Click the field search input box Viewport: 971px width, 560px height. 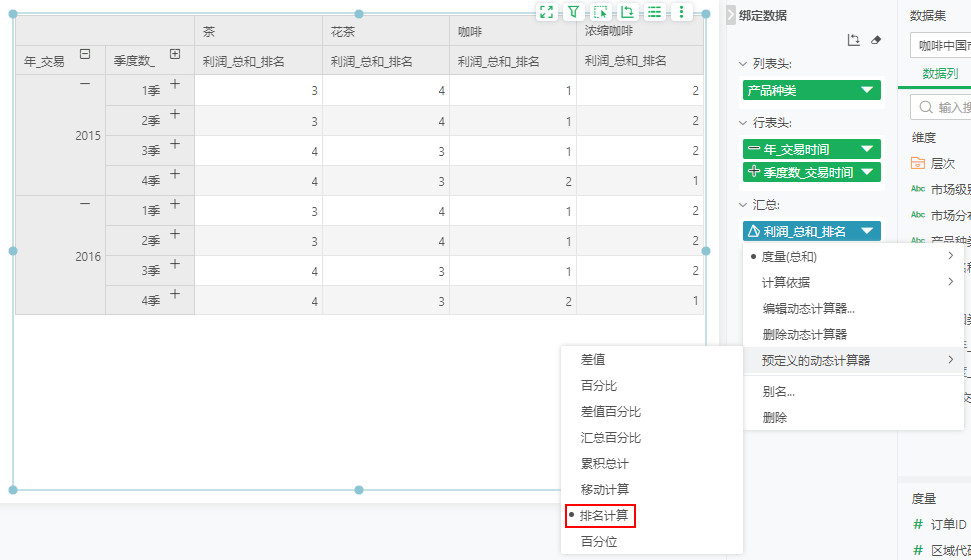click(941, 107)
